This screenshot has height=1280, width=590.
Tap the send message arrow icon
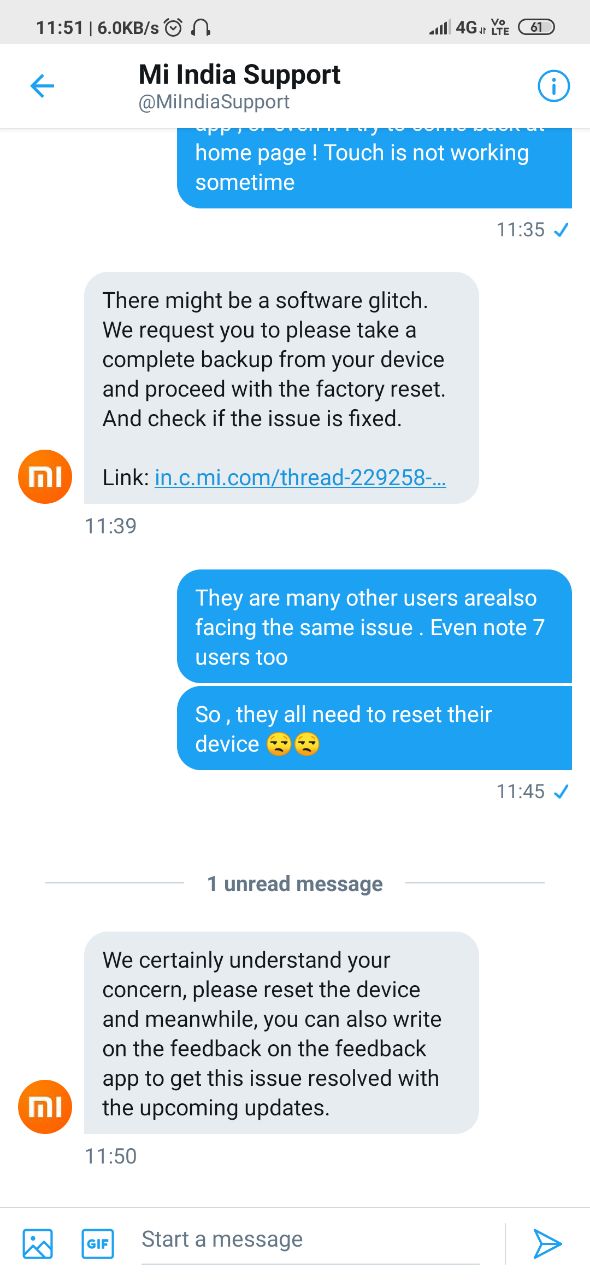click(547, 1243)
